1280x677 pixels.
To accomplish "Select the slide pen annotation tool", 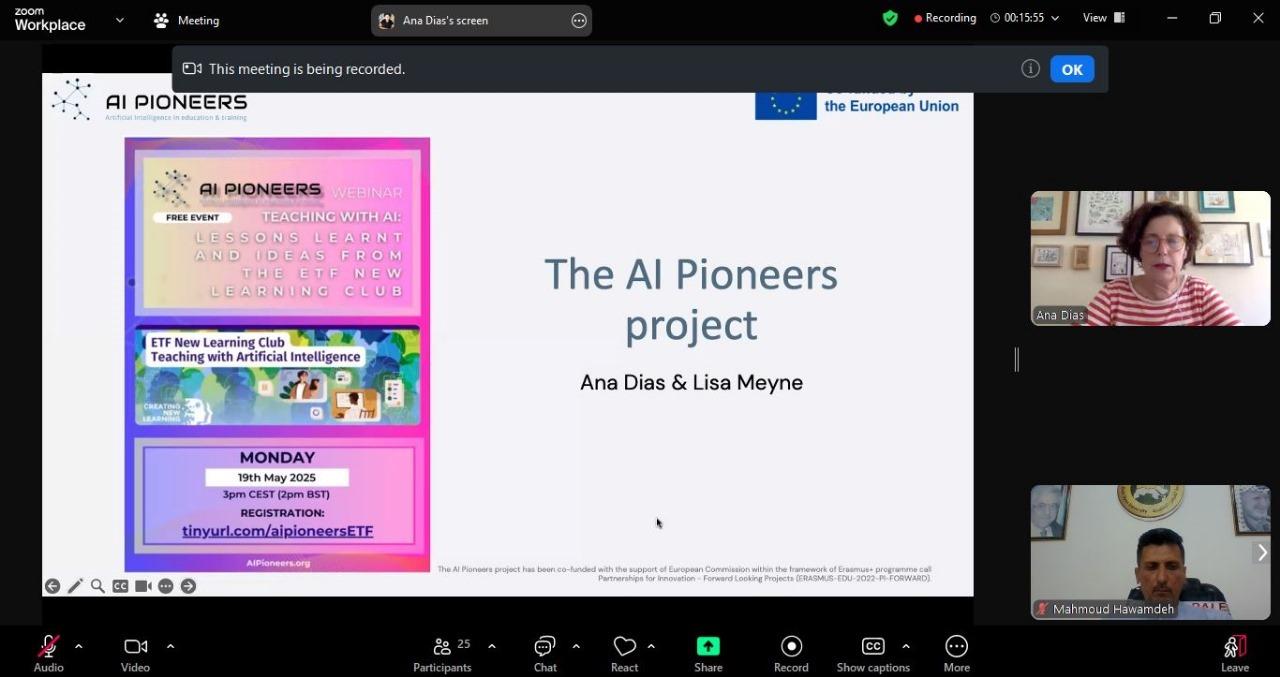I will coord(75,586).
